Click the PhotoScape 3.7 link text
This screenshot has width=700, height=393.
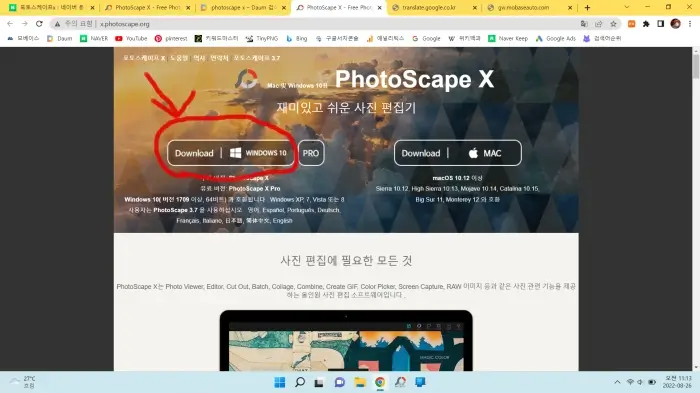175,210
